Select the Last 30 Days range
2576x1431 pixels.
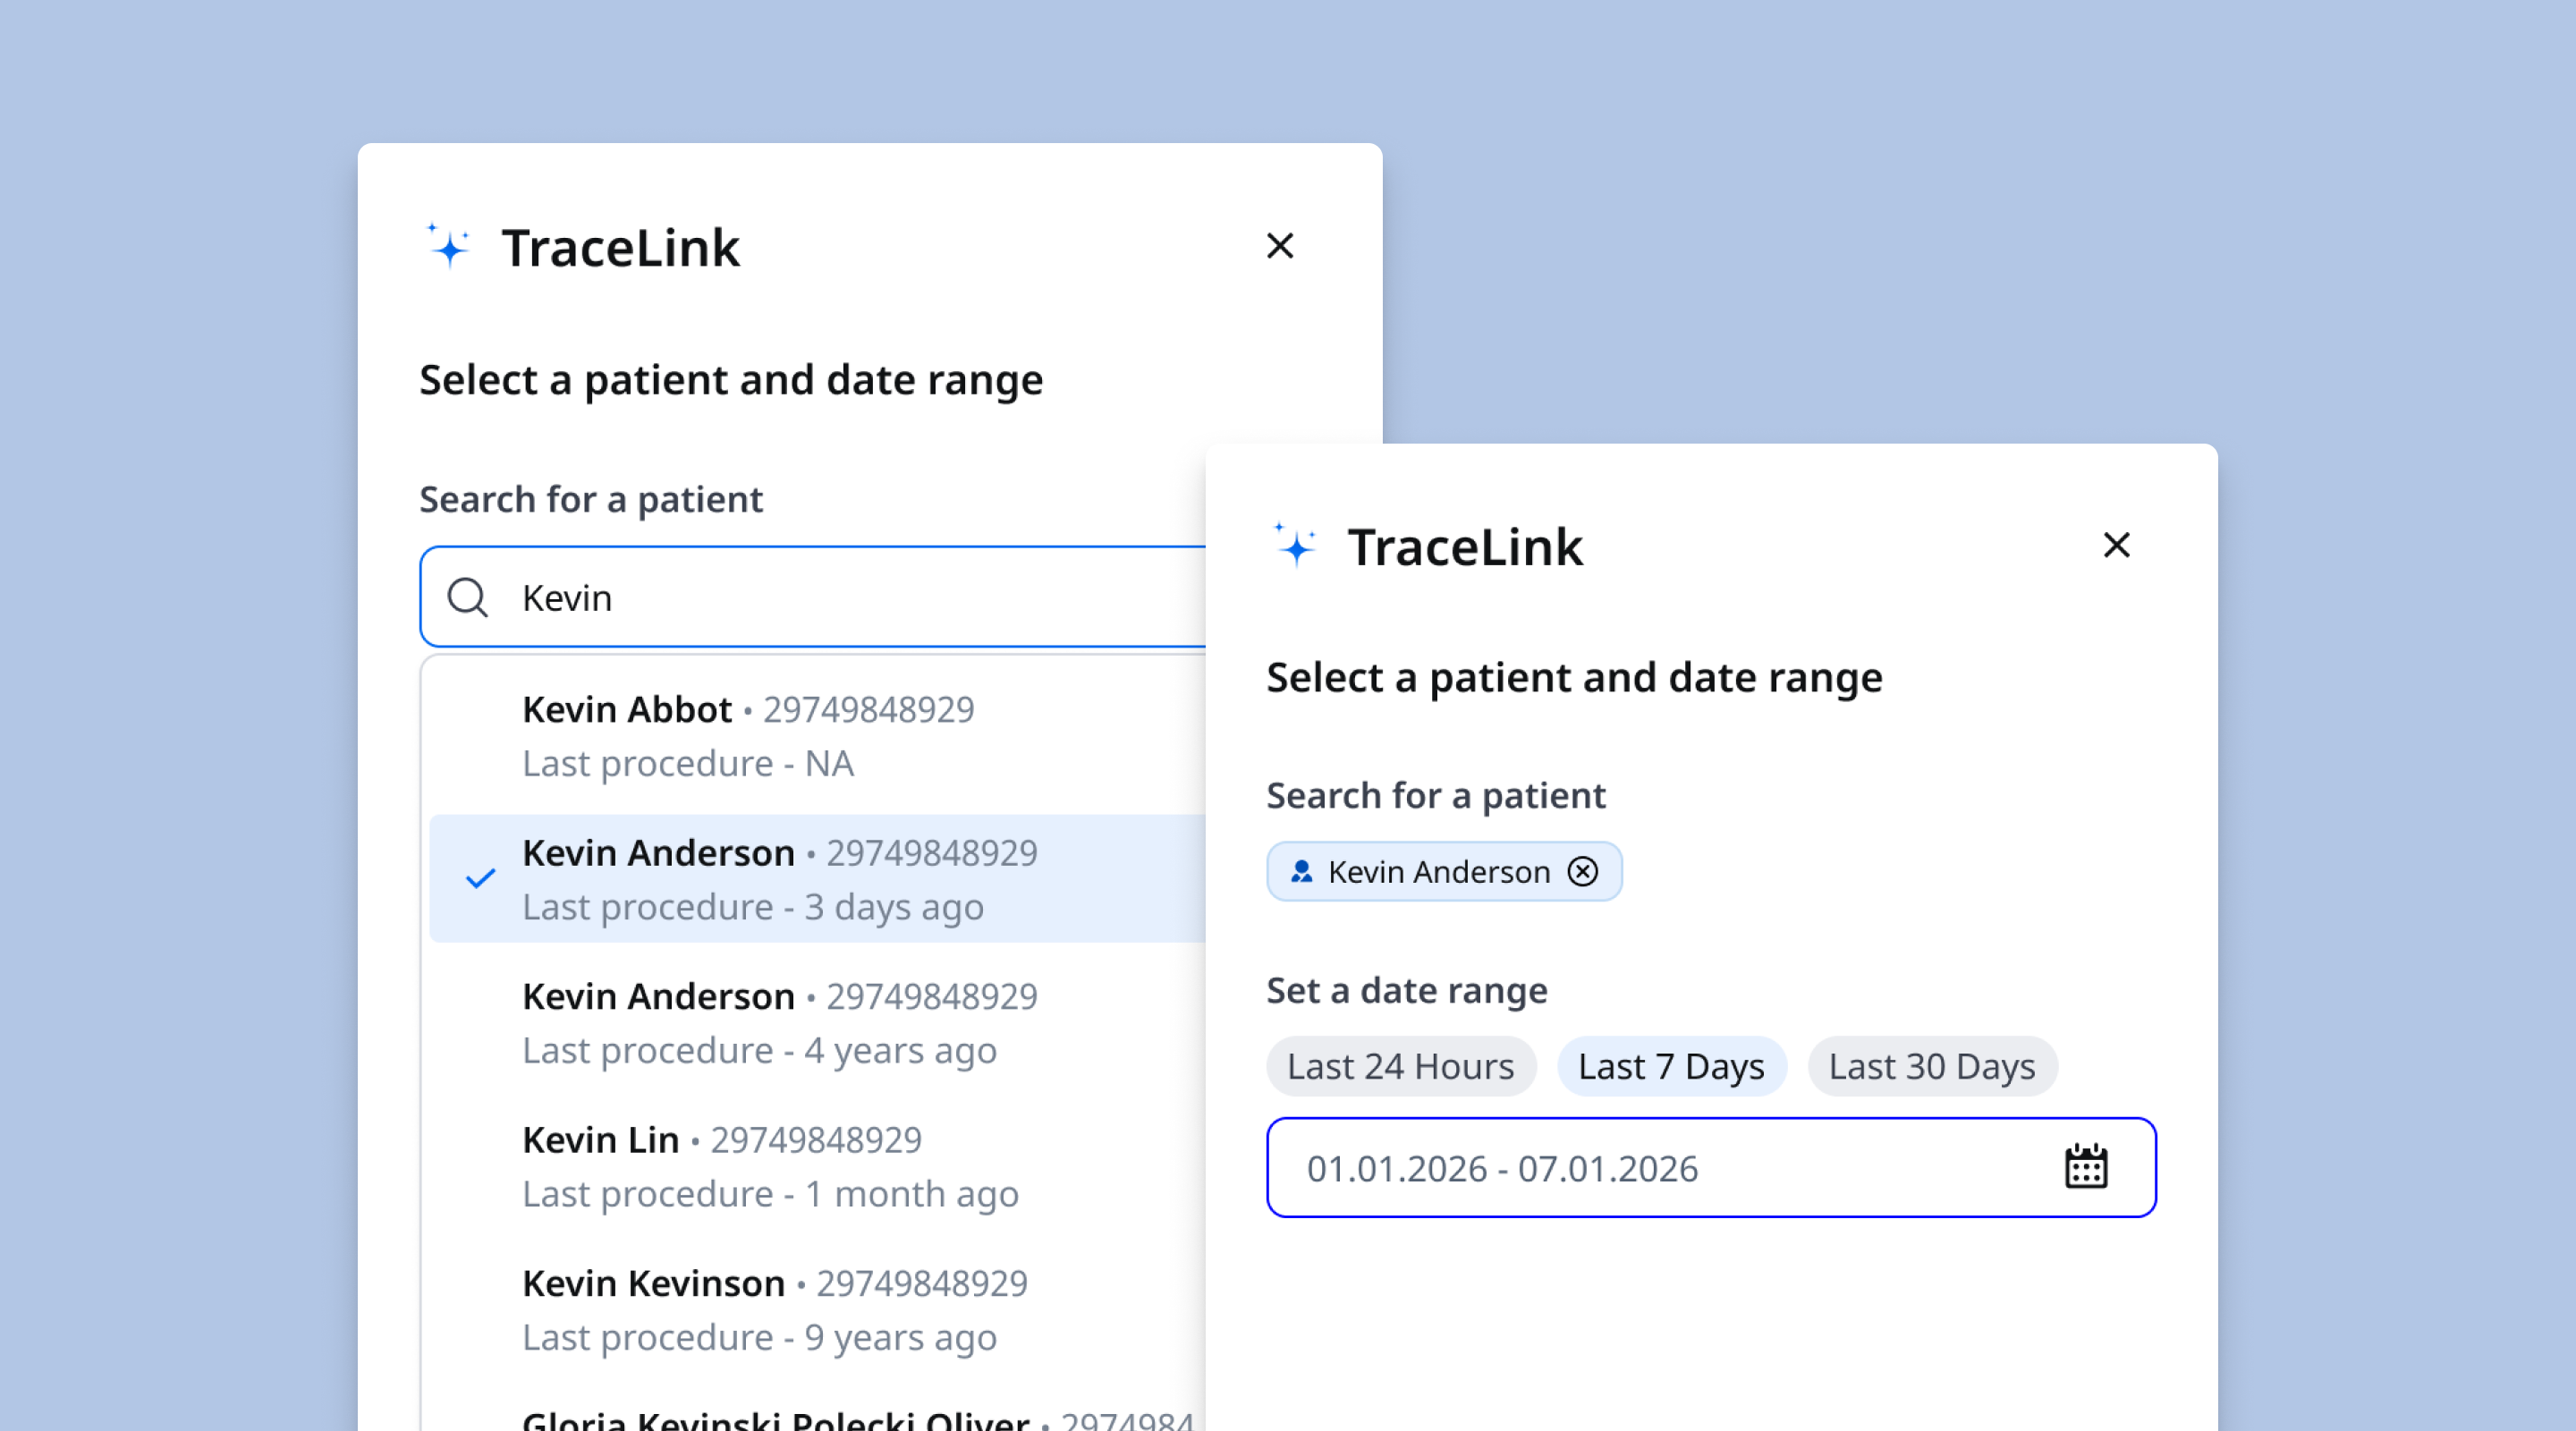[x=1933, y=1067]
